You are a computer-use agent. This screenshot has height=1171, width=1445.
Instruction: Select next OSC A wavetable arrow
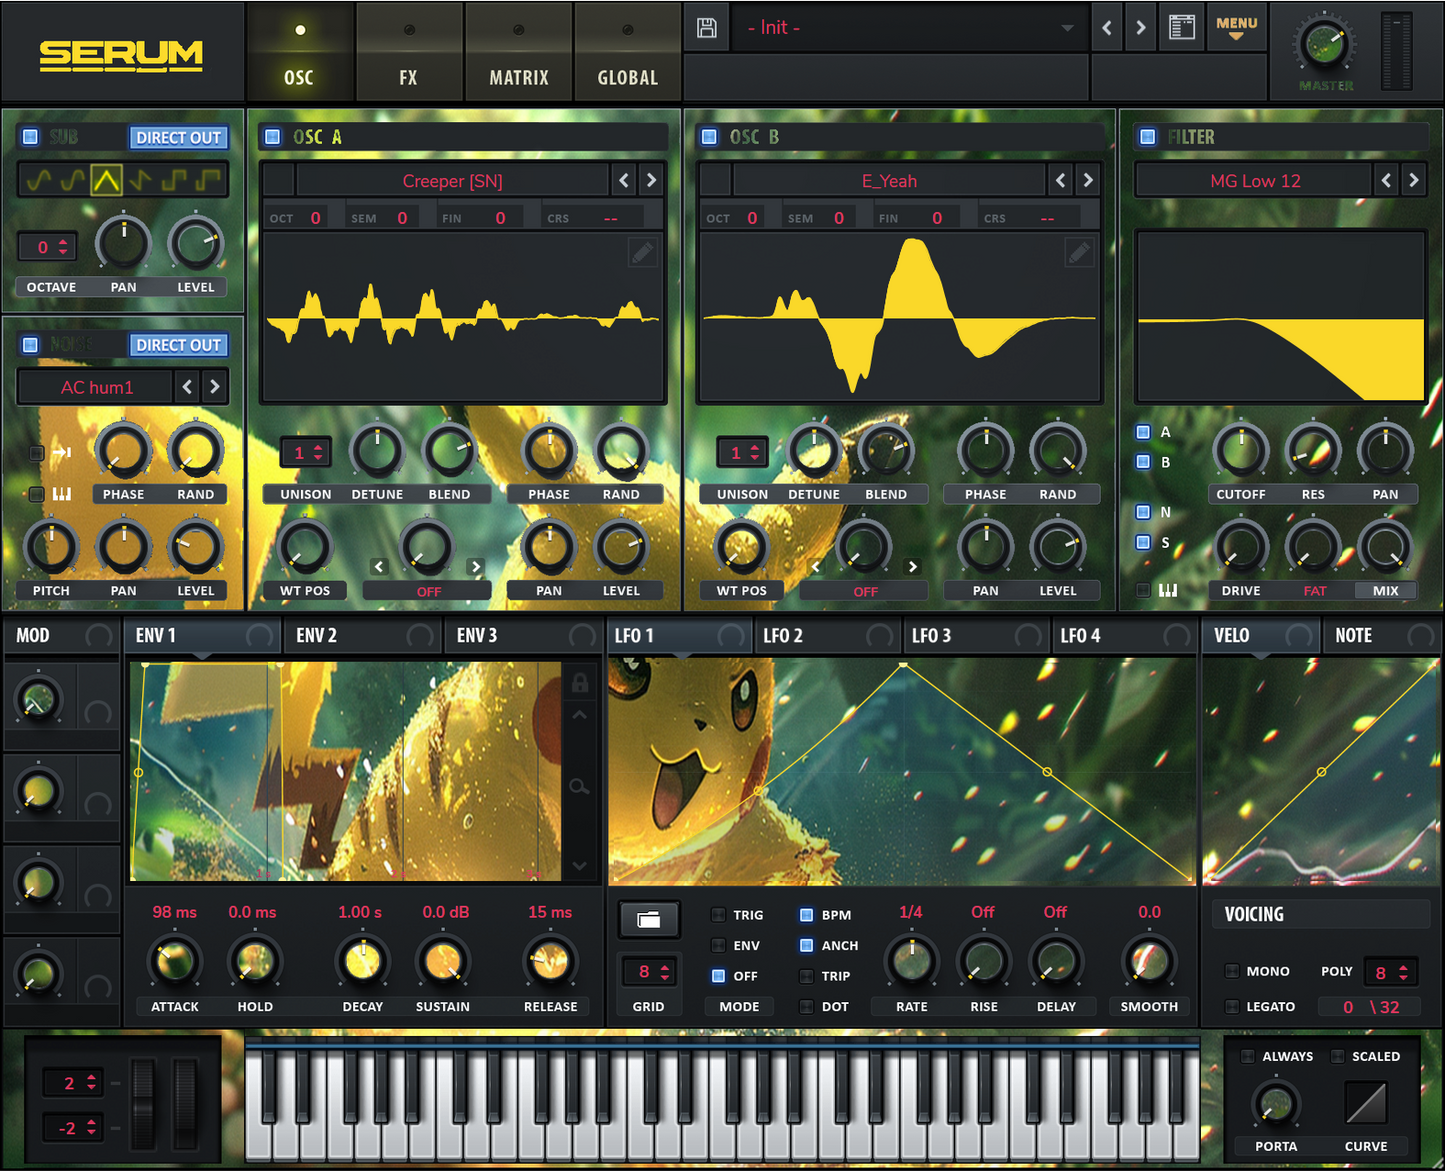pyautogui.click(x=651, y=180)
